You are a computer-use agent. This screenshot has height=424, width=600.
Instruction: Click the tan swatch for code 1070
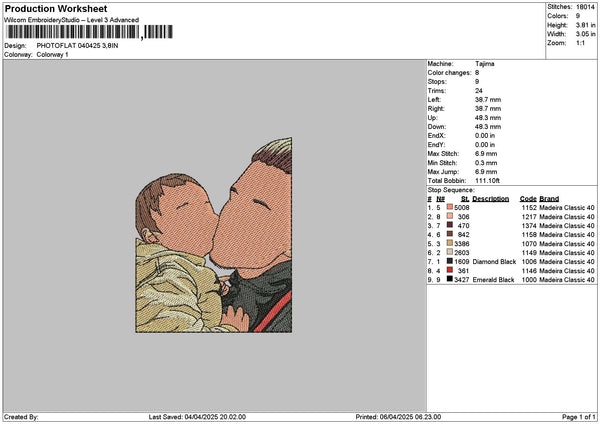click(x=450, y=243)
